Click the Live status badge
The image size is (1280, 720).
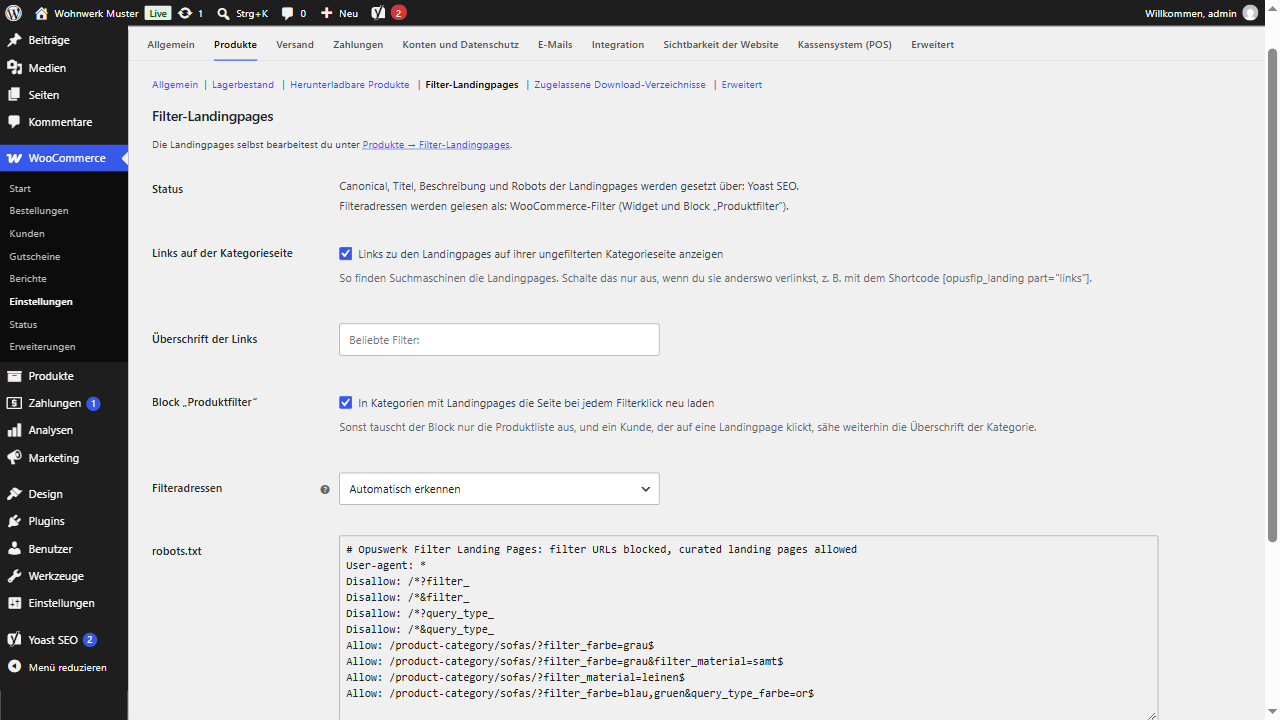tap(158, 13)
